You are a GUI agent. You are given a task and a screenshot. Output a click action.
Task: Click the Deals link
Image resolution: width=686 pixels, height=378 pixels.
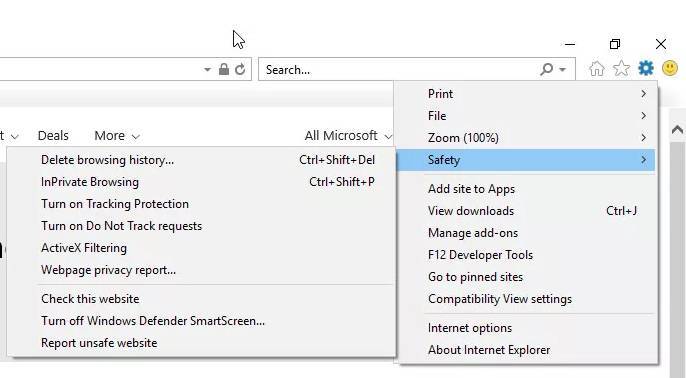[53, 136]
